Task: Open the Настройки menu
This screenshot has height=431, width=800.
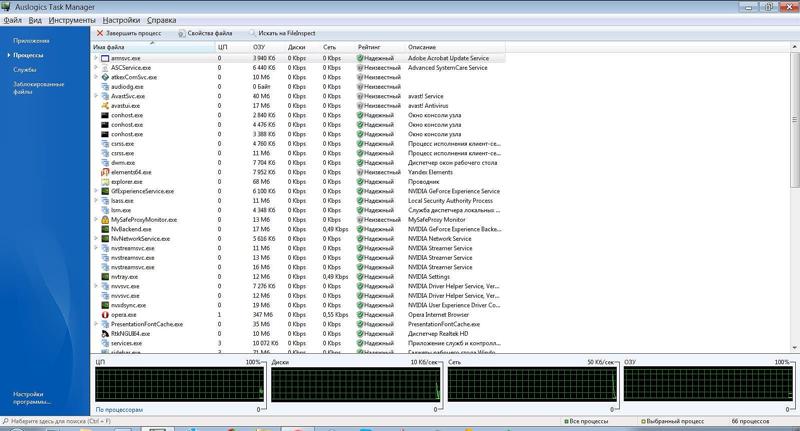Action: [x=121, y=20]
